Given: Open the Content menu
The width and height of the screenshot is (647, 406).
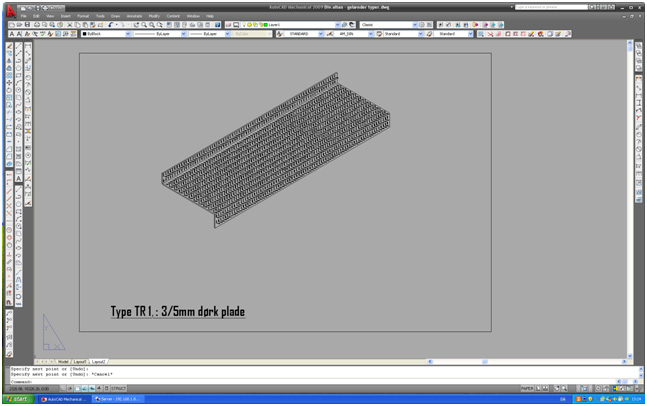Looking at the screenshot, I should (x=173, y=16).
